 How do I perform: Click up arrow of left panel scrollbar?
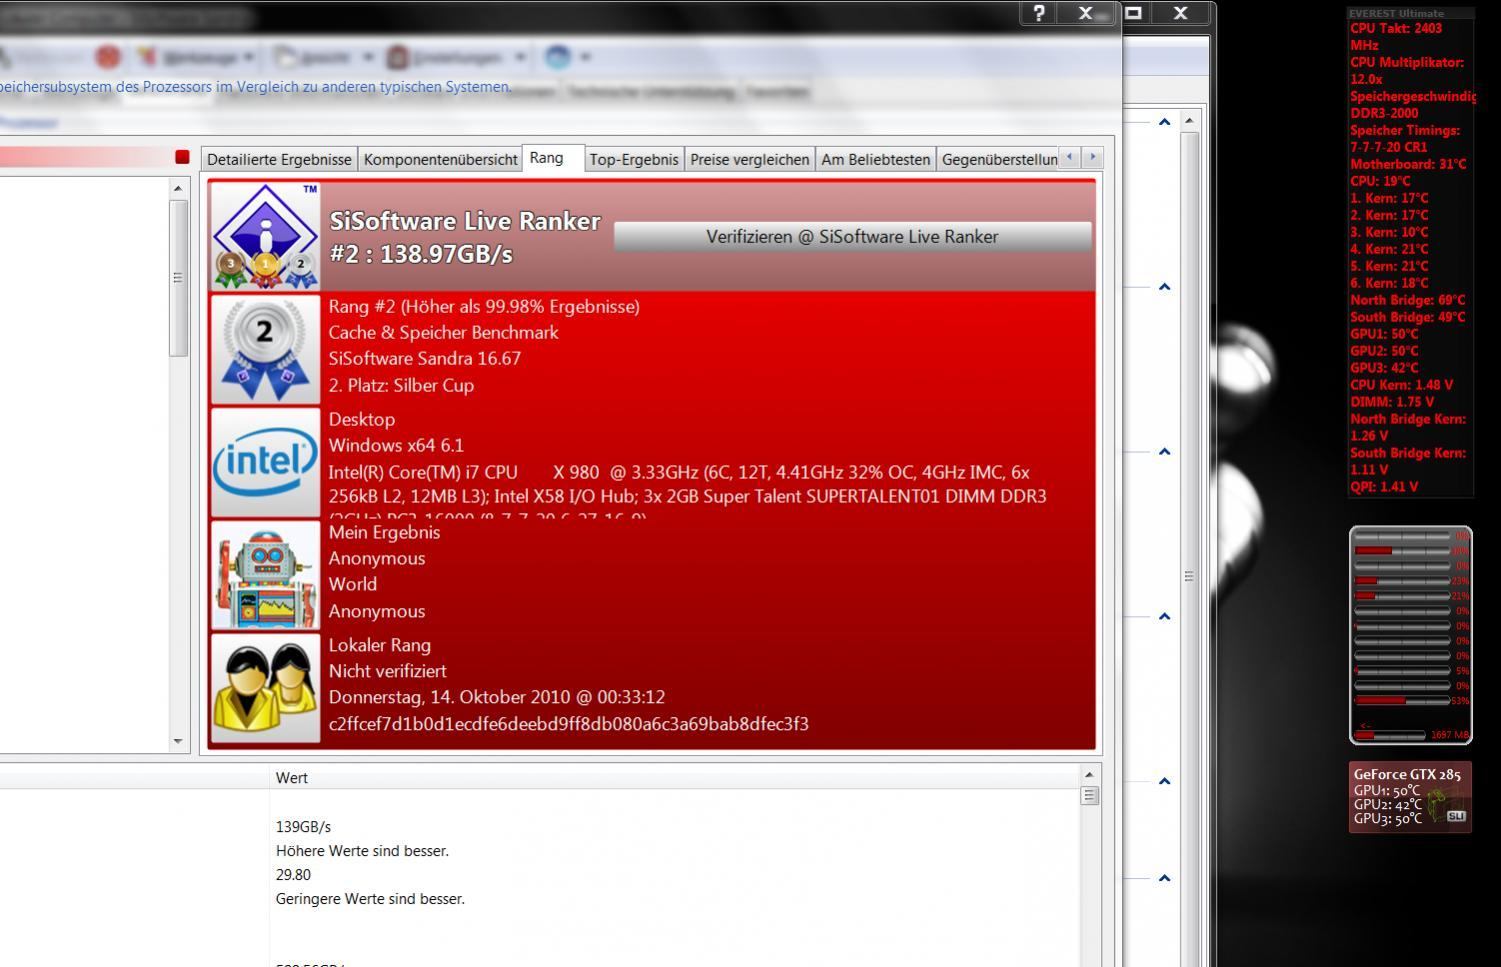pos(178,188)
